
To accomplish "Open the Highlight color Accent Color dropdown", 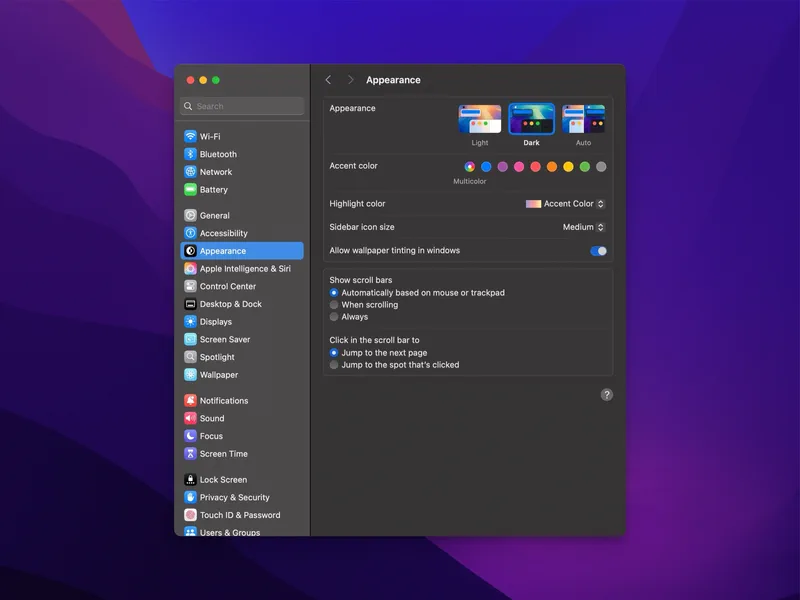I will click(x=565, y=204).
